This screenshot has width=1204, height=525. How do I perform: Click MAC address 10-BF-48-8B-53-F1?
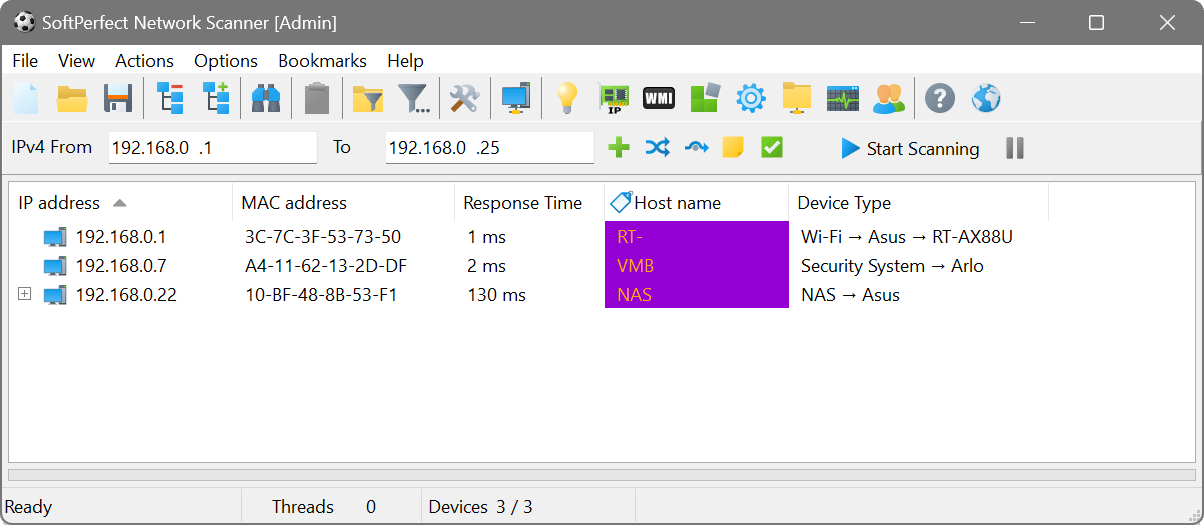(x=321, y=295)
